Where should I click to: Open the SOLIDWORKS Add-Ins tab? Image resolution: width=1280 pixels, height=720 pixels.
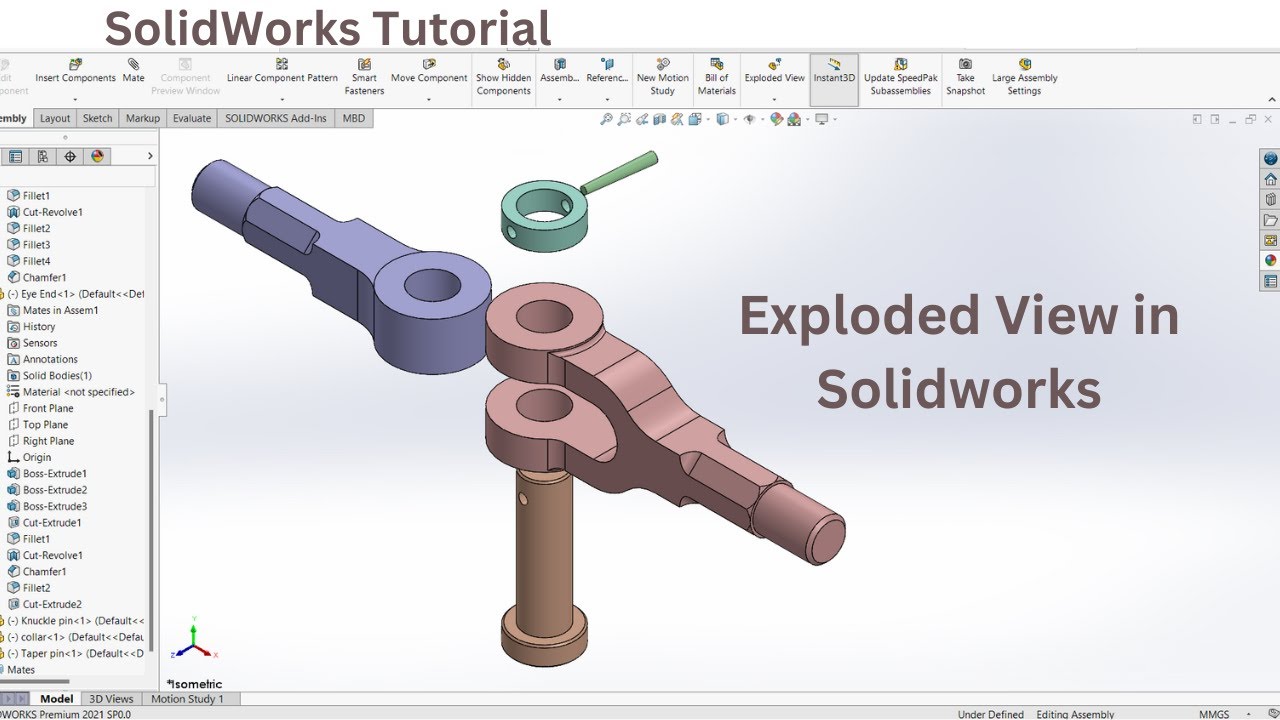tap(276, 118)
